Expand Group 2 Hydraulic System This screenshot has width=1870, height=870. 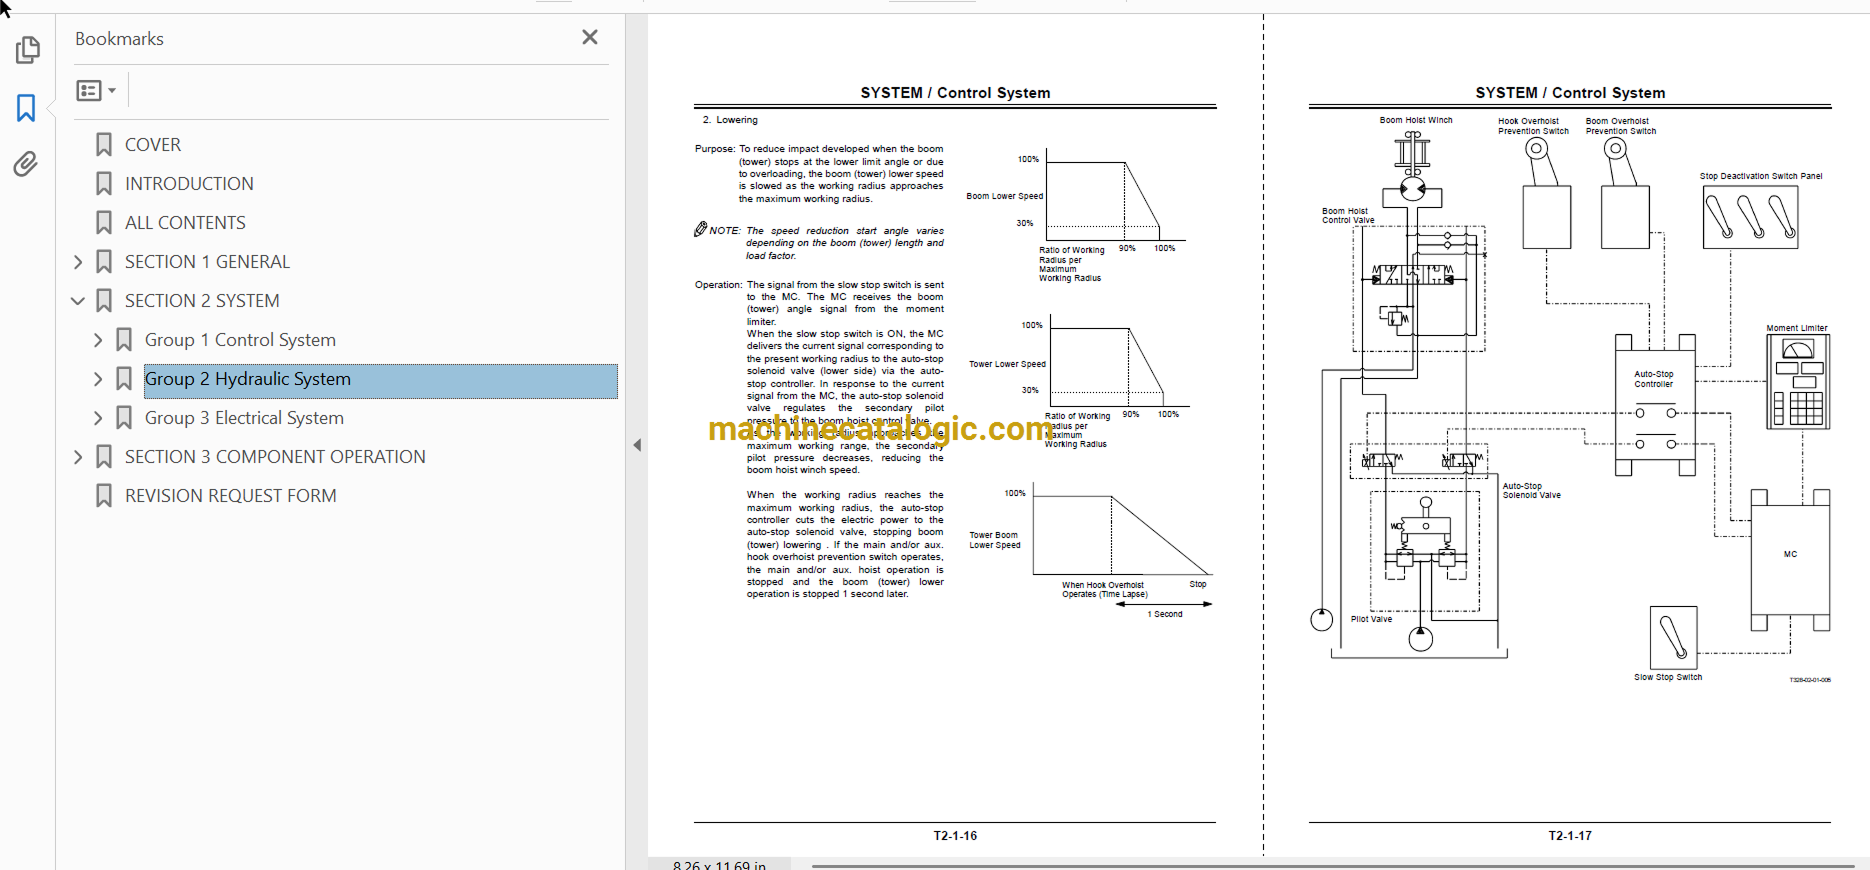pyautogui.click(x=98, y=379)
